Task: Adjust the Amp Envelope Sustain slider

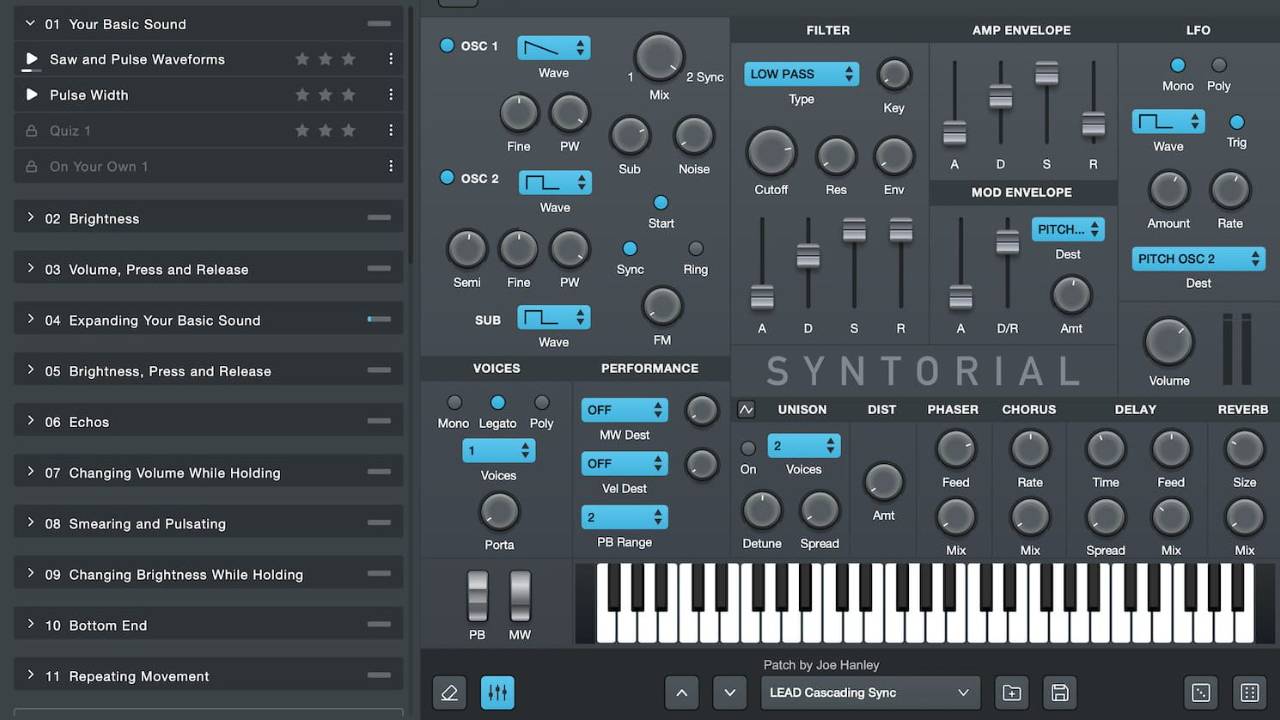Action: [x=1047, y=73]
